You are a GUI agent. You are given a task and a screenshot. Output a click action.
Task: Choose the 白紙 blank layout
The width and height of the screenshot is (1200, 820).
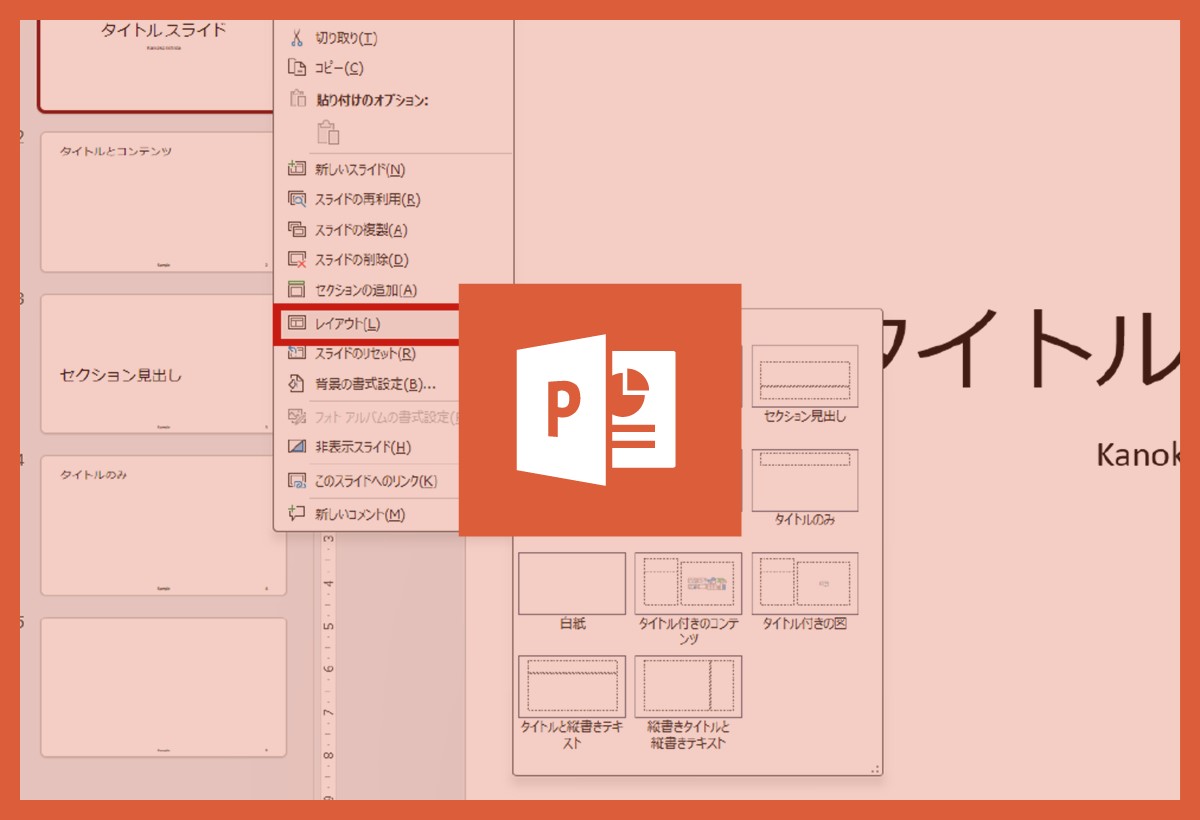572,584
